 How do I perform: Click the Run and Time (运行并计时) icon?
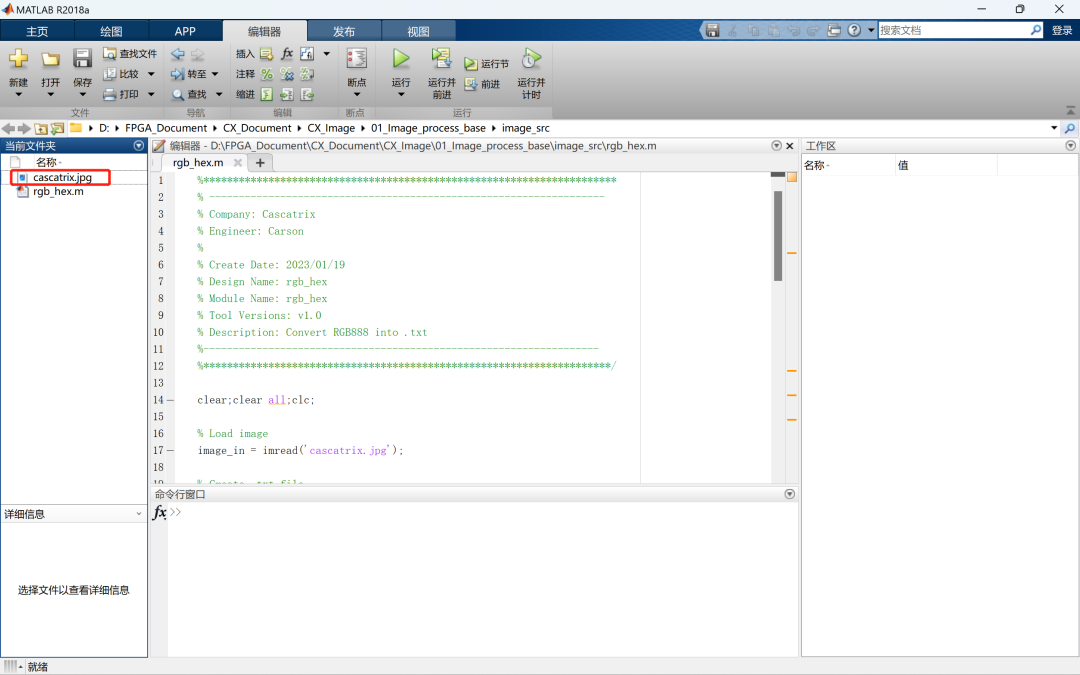point(531,59)
